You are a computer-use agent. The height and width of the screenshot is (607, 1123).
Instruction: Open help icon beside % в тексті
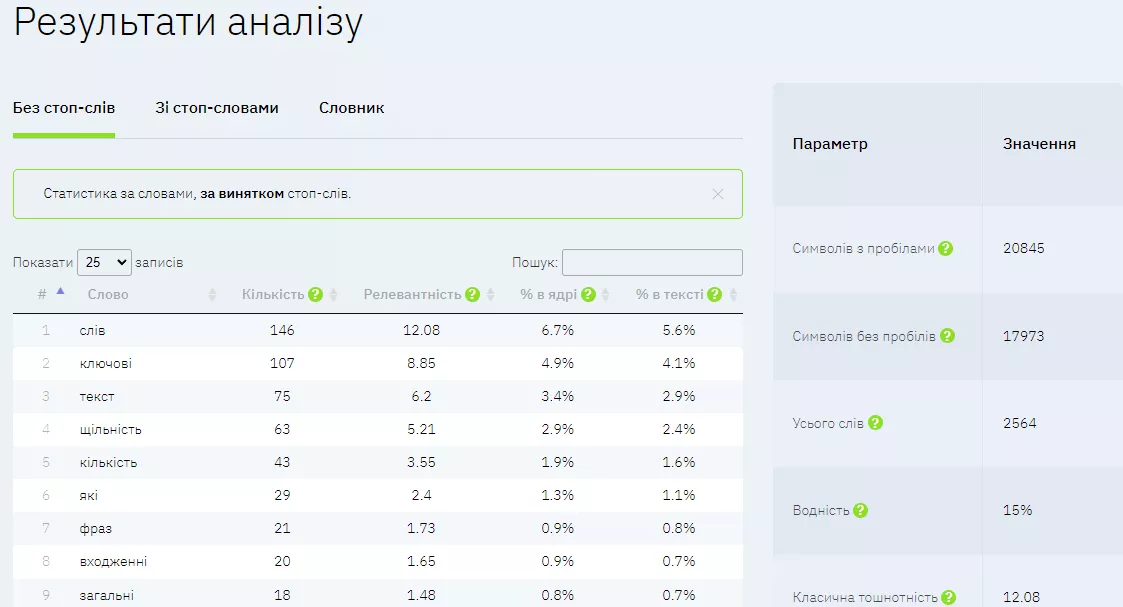coord(714,294)
